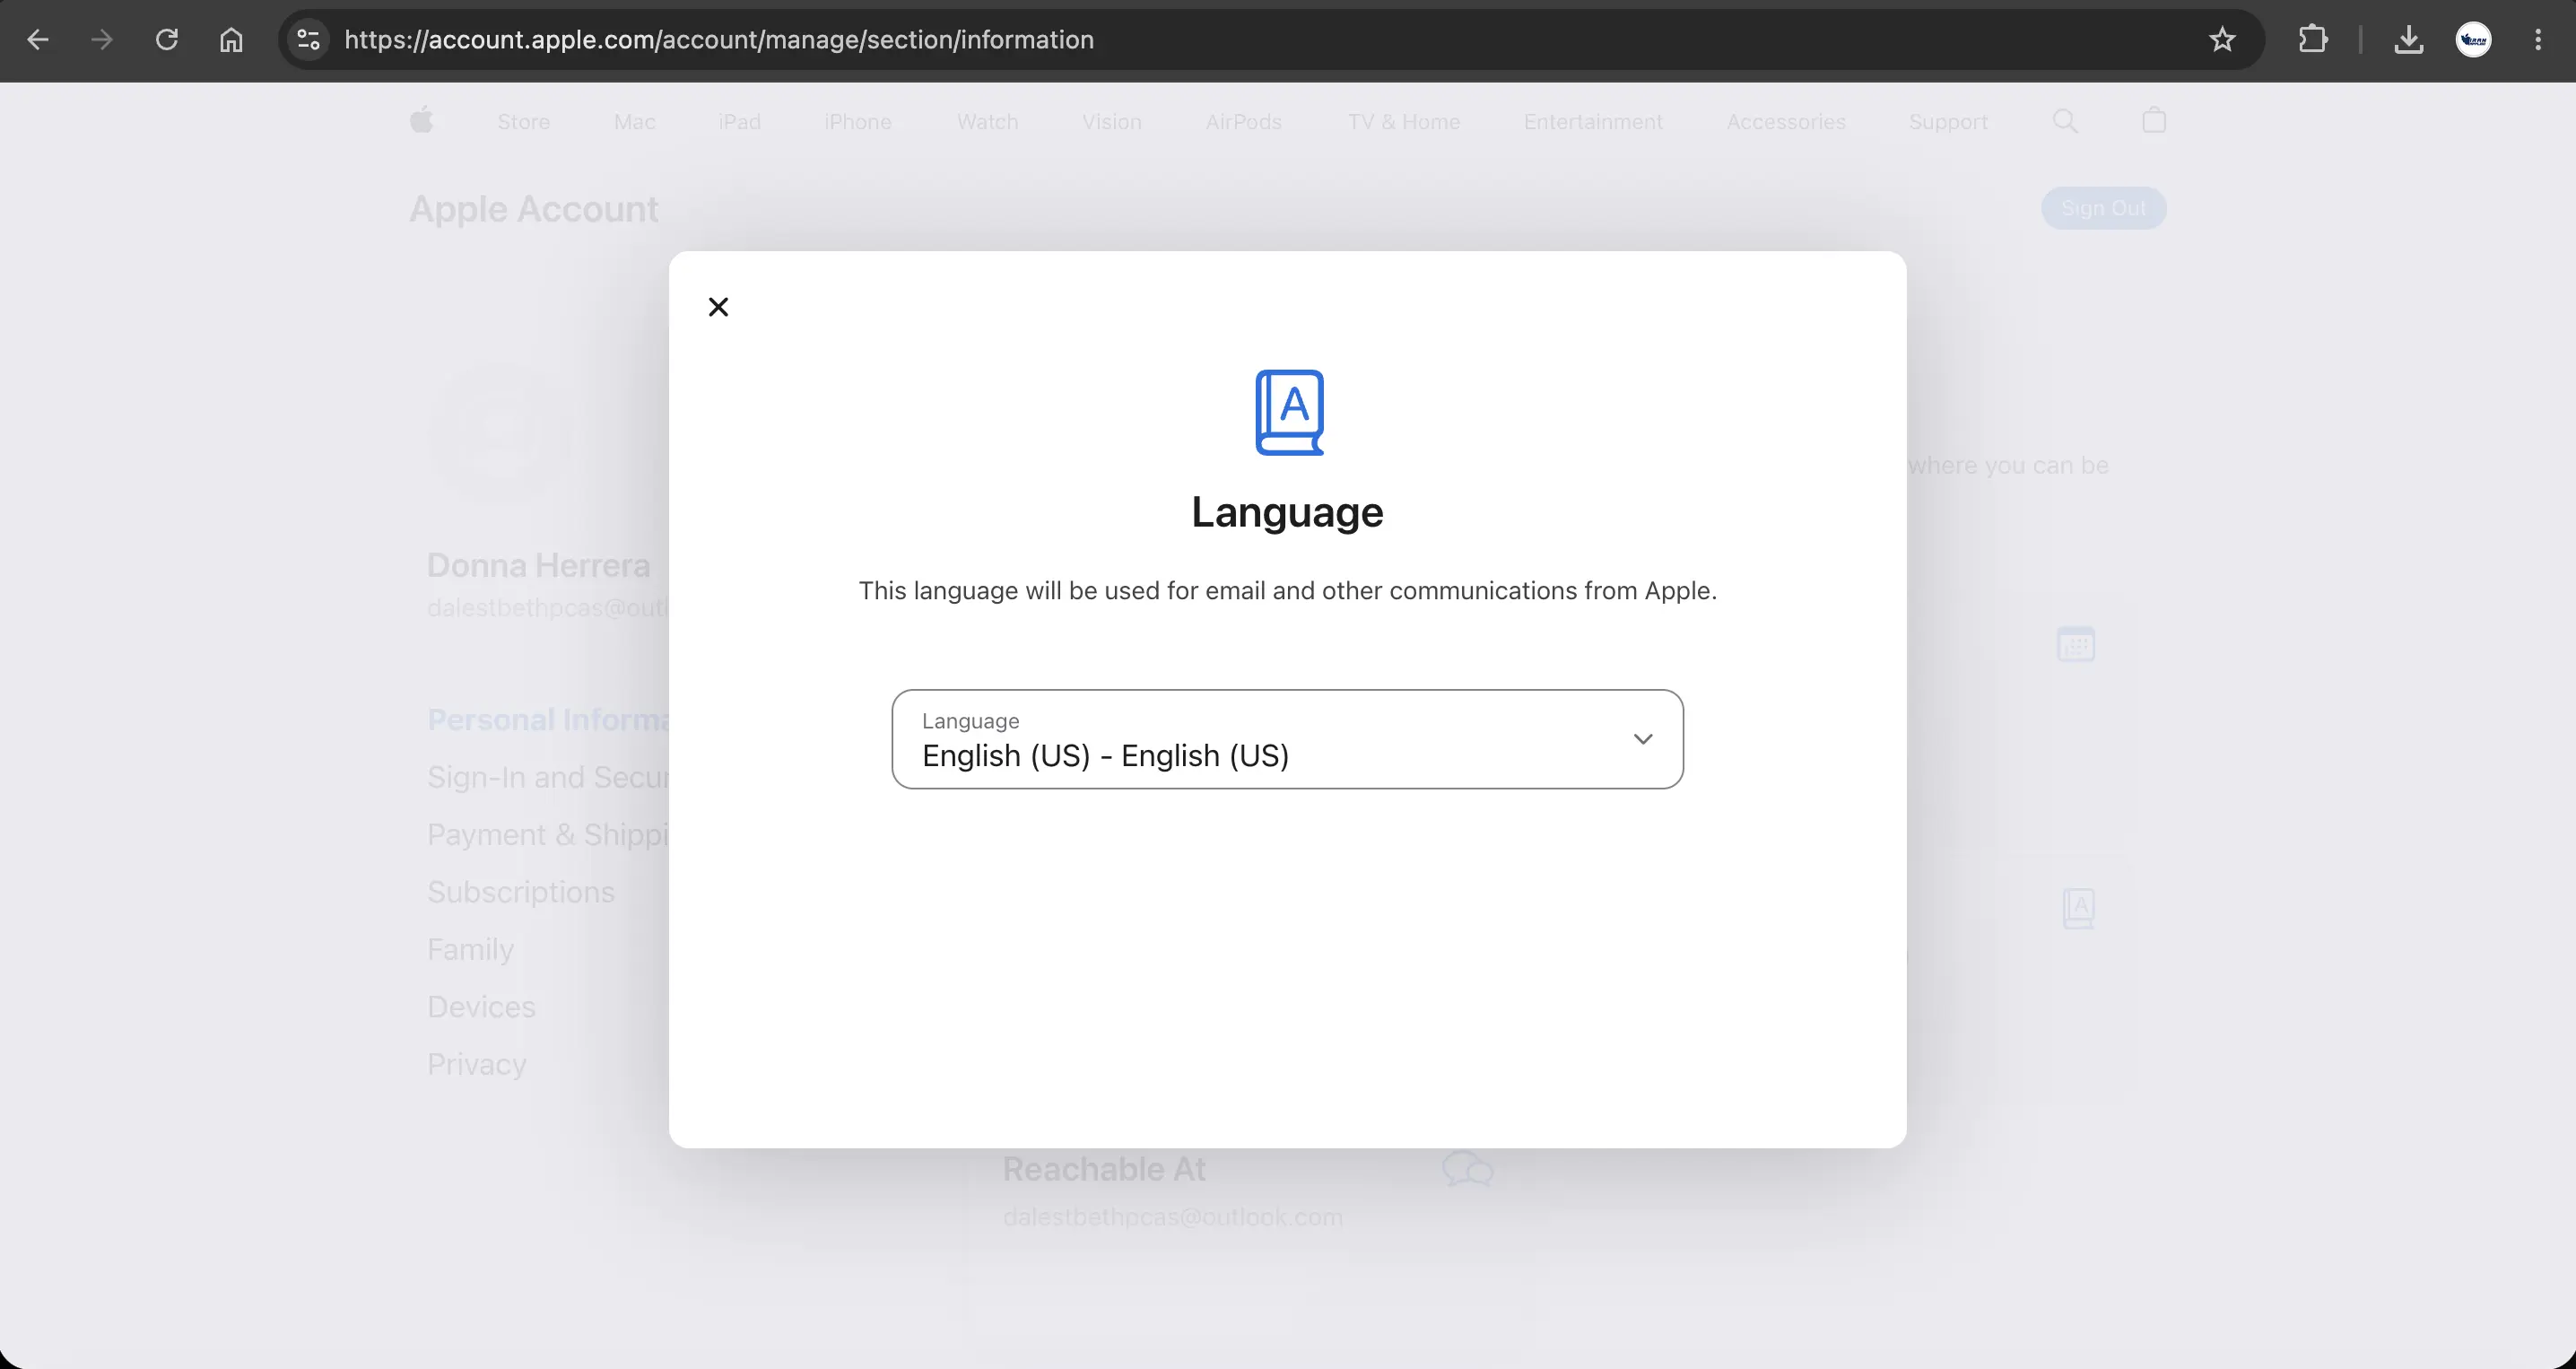Open the browser home page

coord(231,40)
